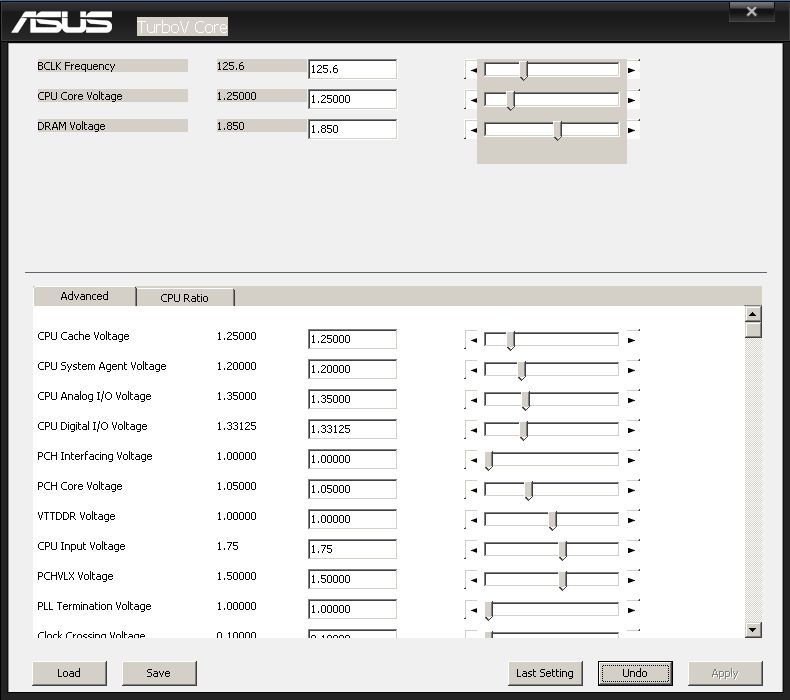The image size is (790, 700).
Task: Click left arrow of CPU Core Voltage slider
Action: [473, 100]
